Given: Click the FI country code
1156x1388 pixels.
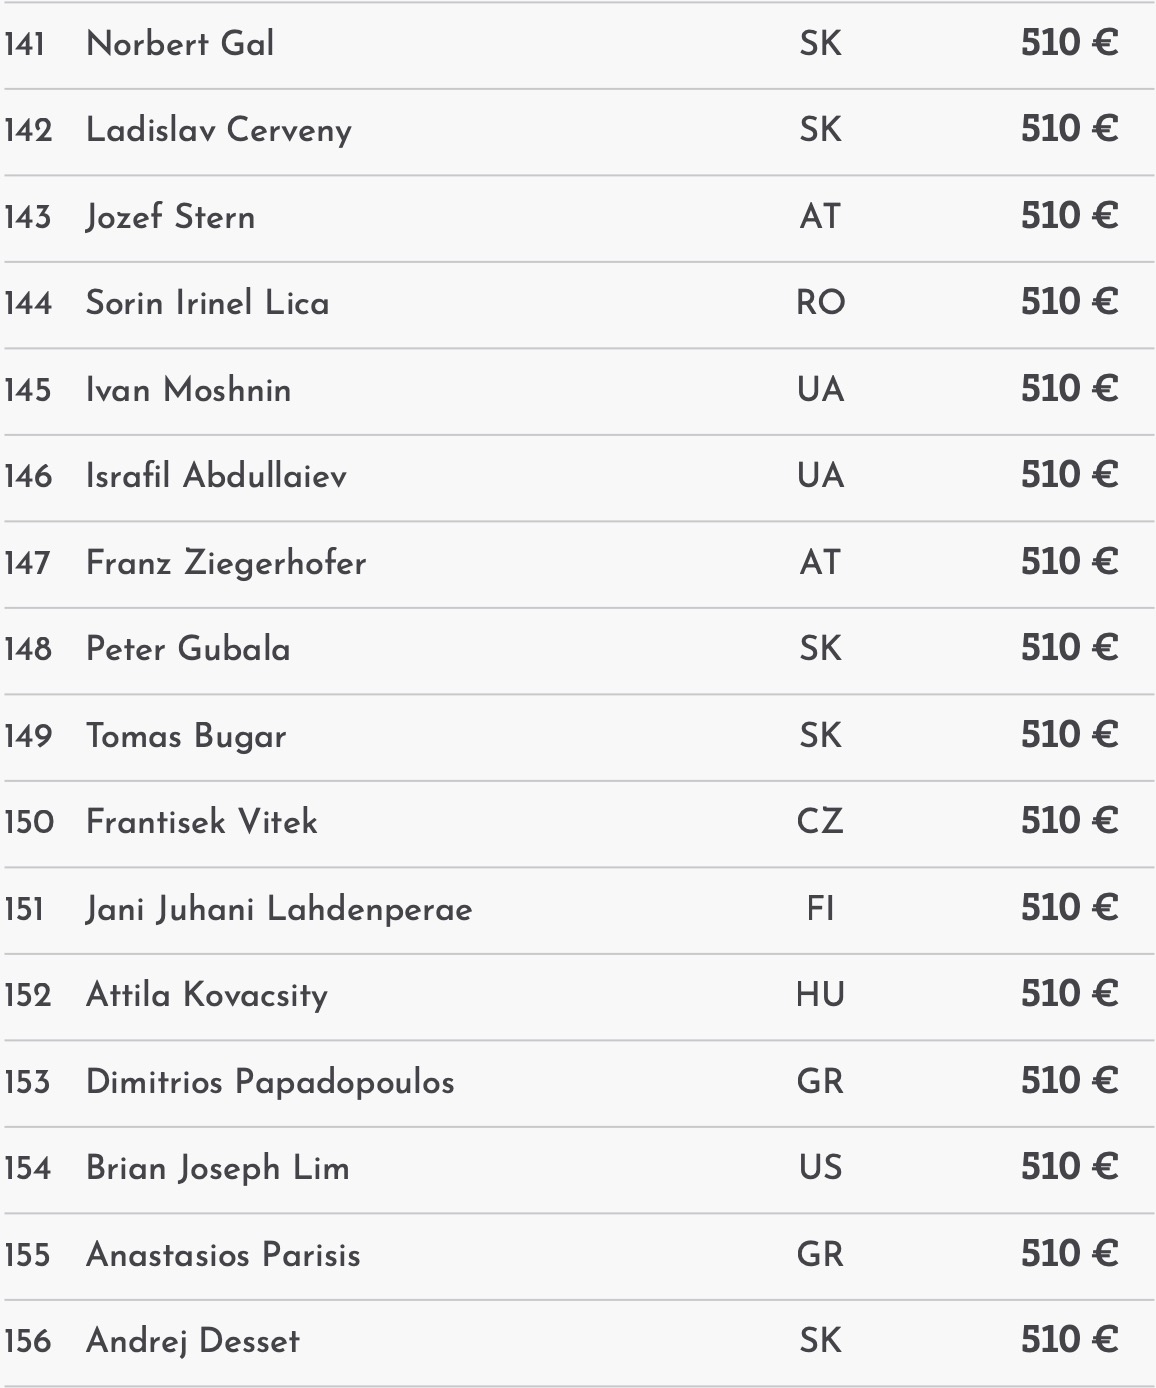Looking at the screenshot, I should pos(820,909).
